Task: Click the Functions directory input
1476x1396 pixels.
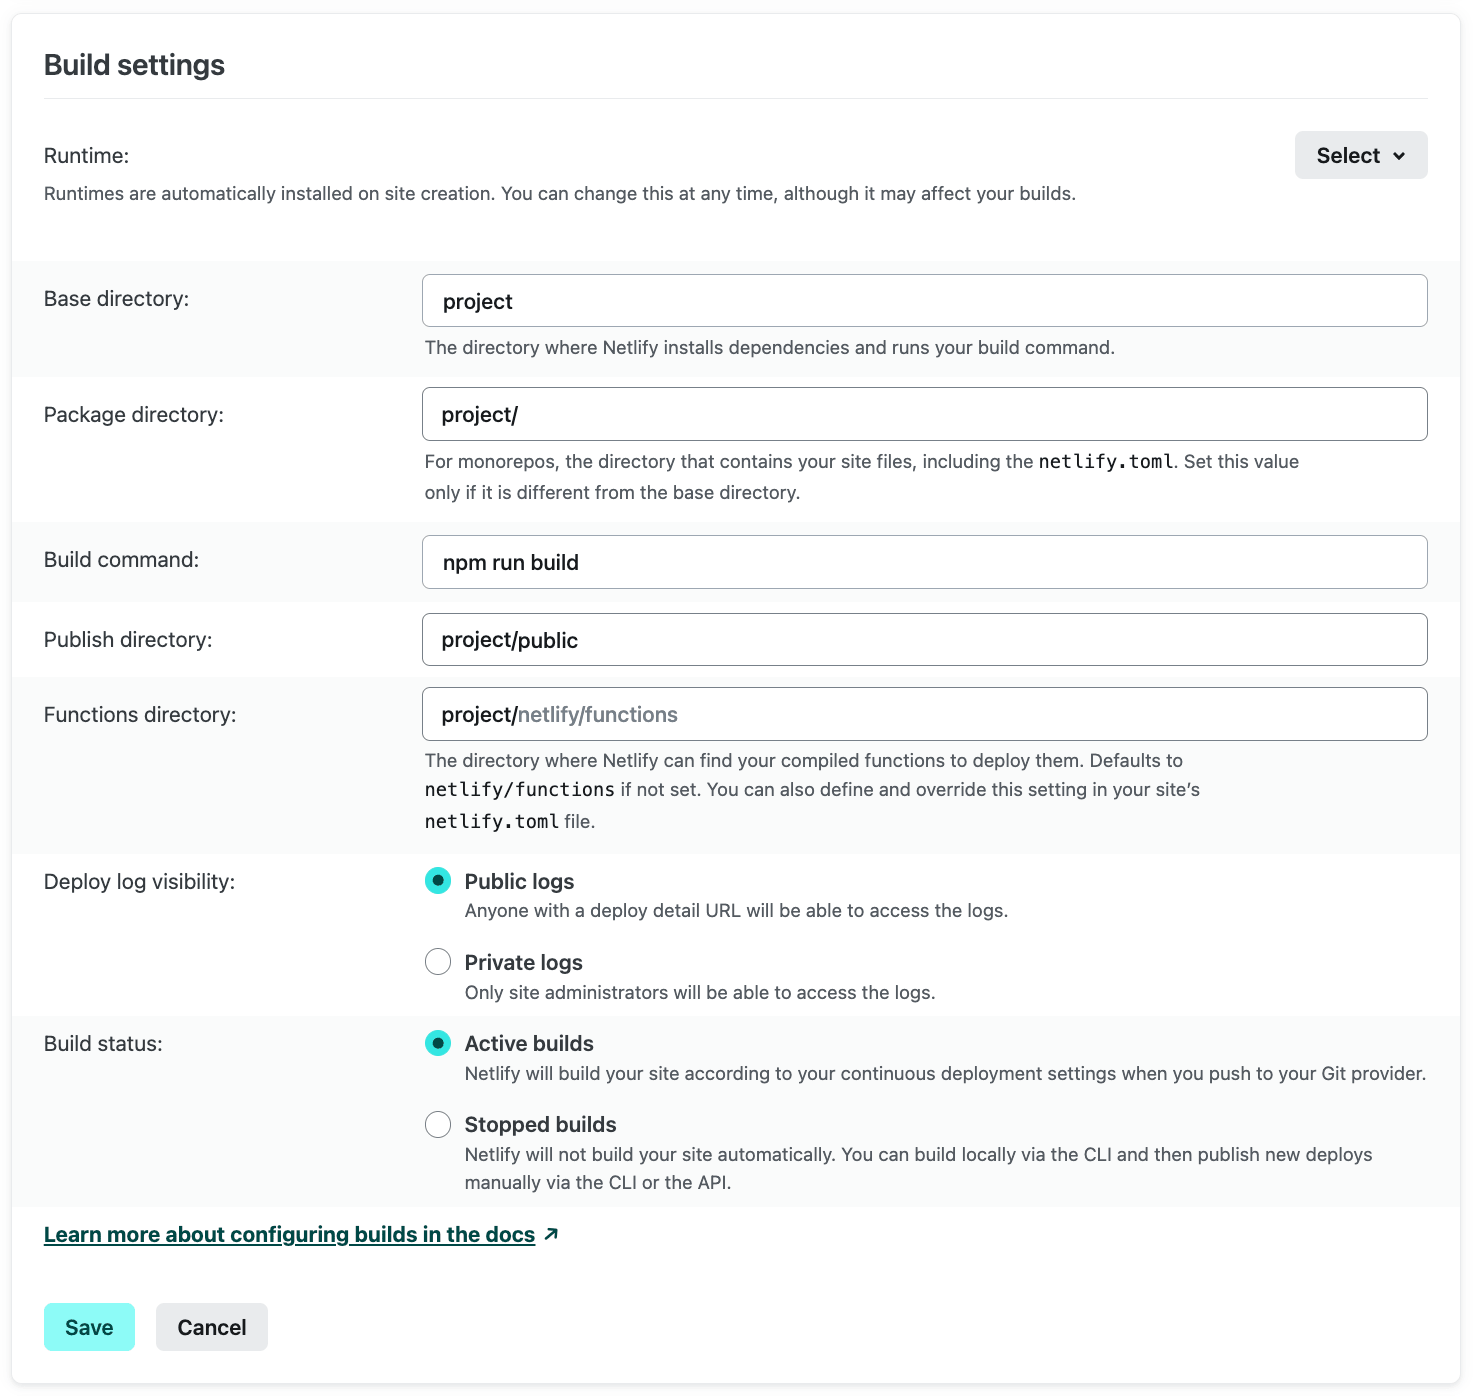Action: pyautogui.click(x=924, y=714)
